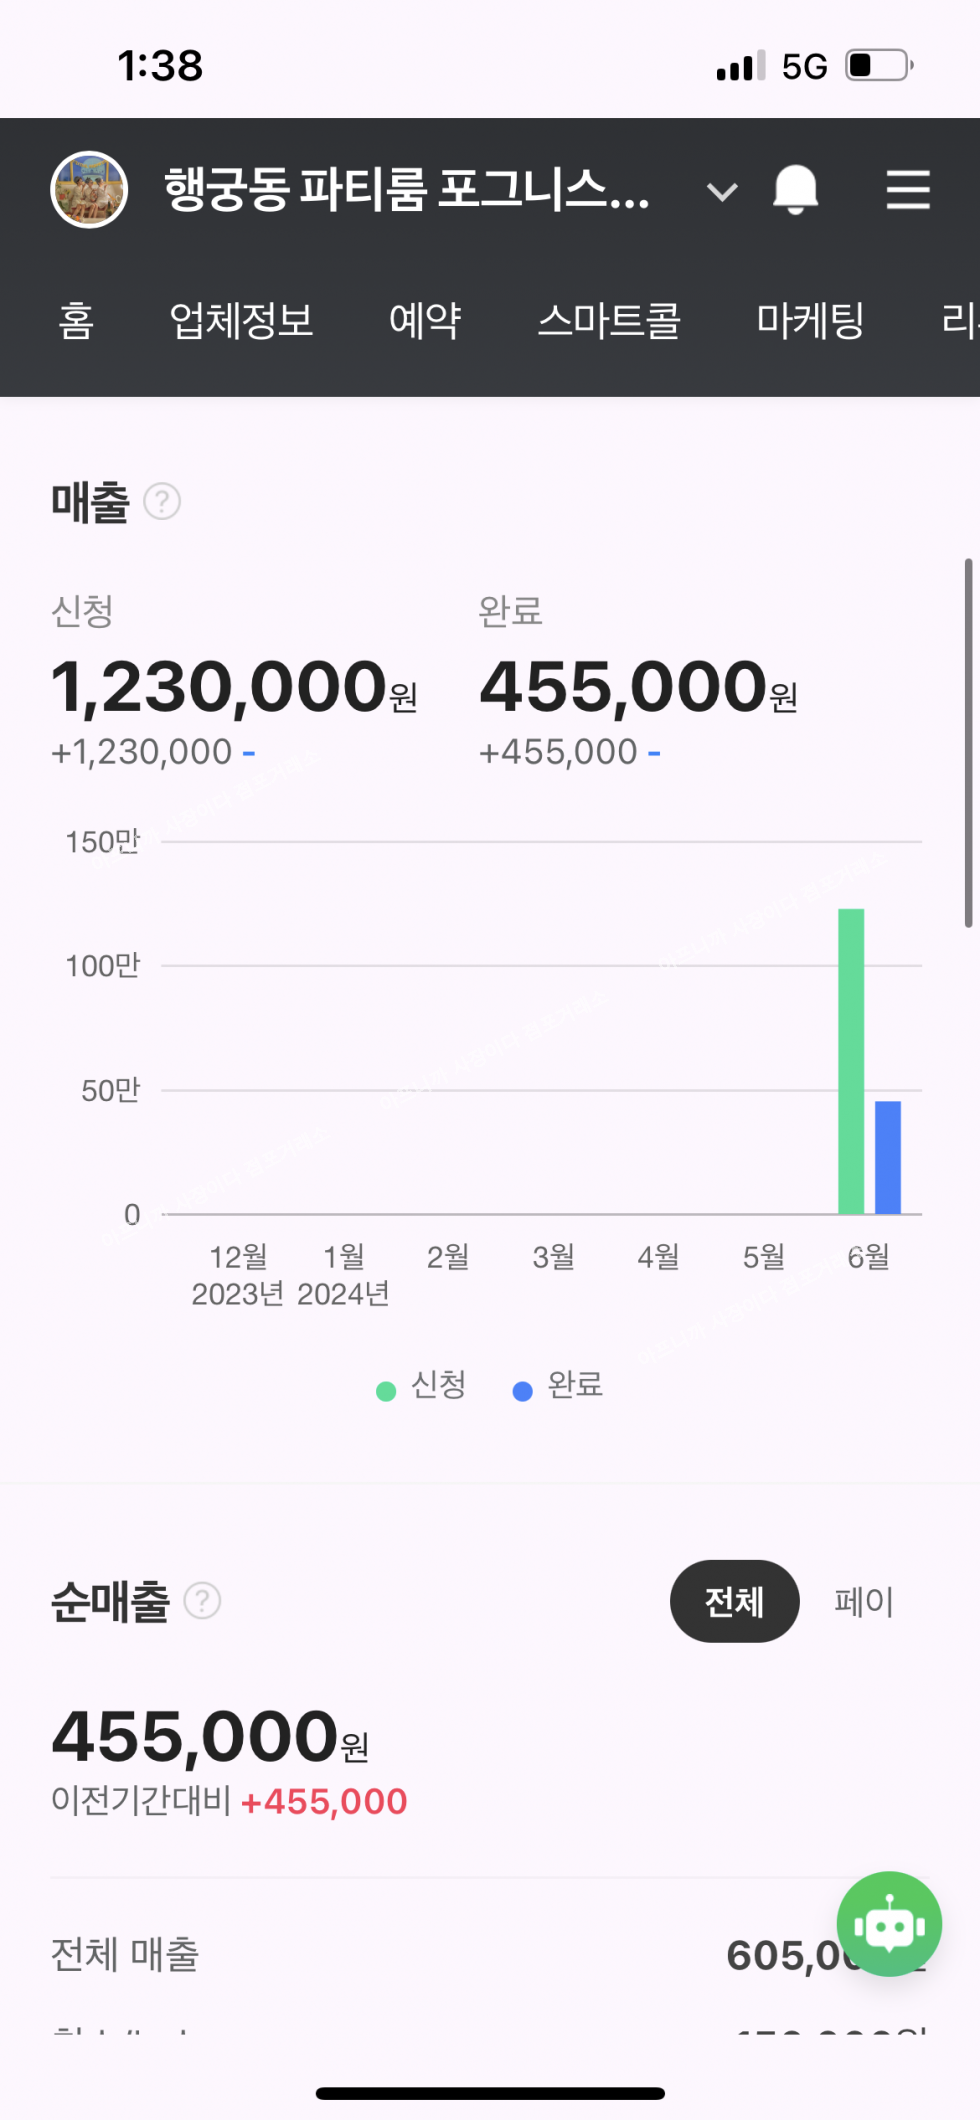Open the notification bell
980x2120 pixels.
795,189
